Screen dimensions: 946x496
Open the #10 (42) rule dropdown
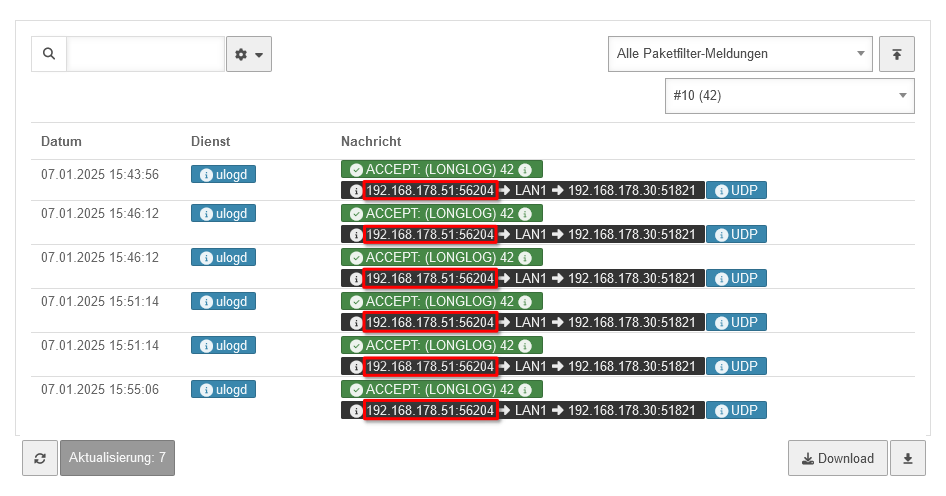[788, 96]
